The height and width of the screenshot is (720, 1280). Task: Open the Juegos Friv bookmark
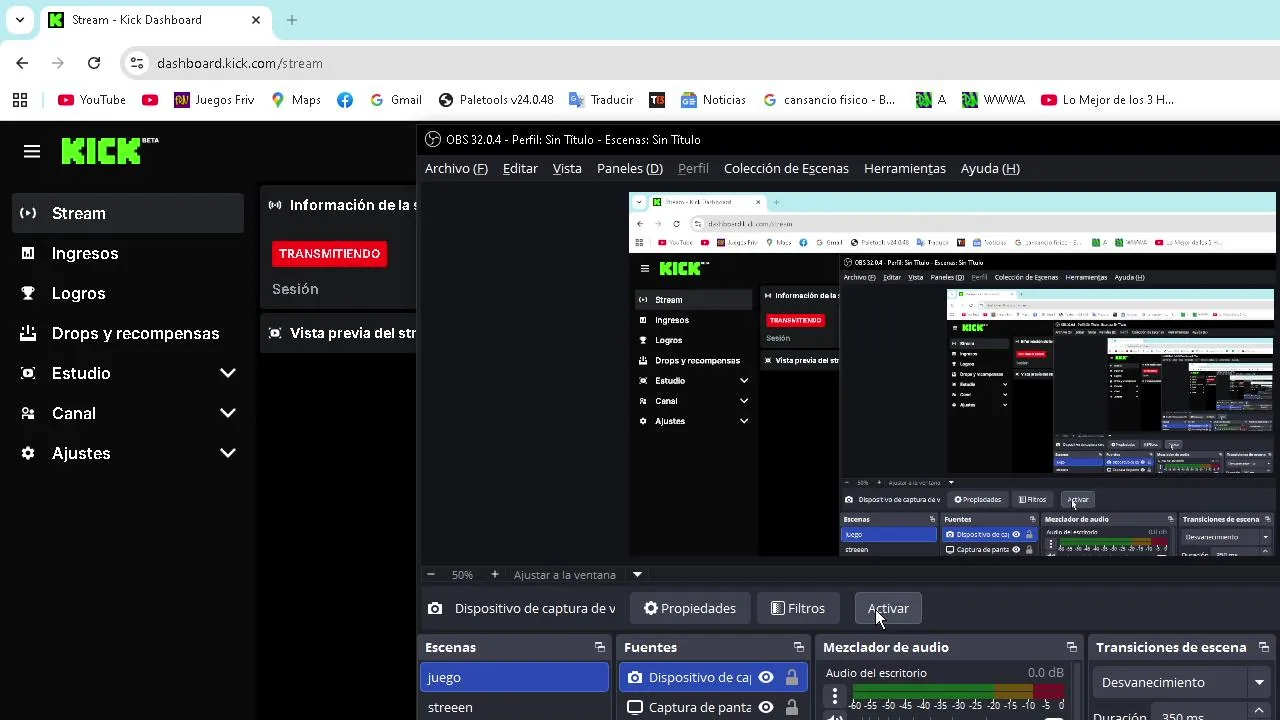click(214, 100)
